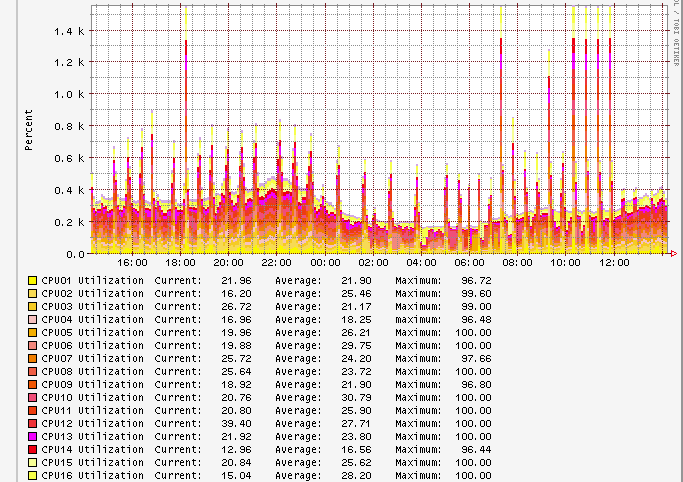This screenshot has height=482, width=683.
Task: Click the CPU16 Utilization color swatch
Action: click(32, 476)
